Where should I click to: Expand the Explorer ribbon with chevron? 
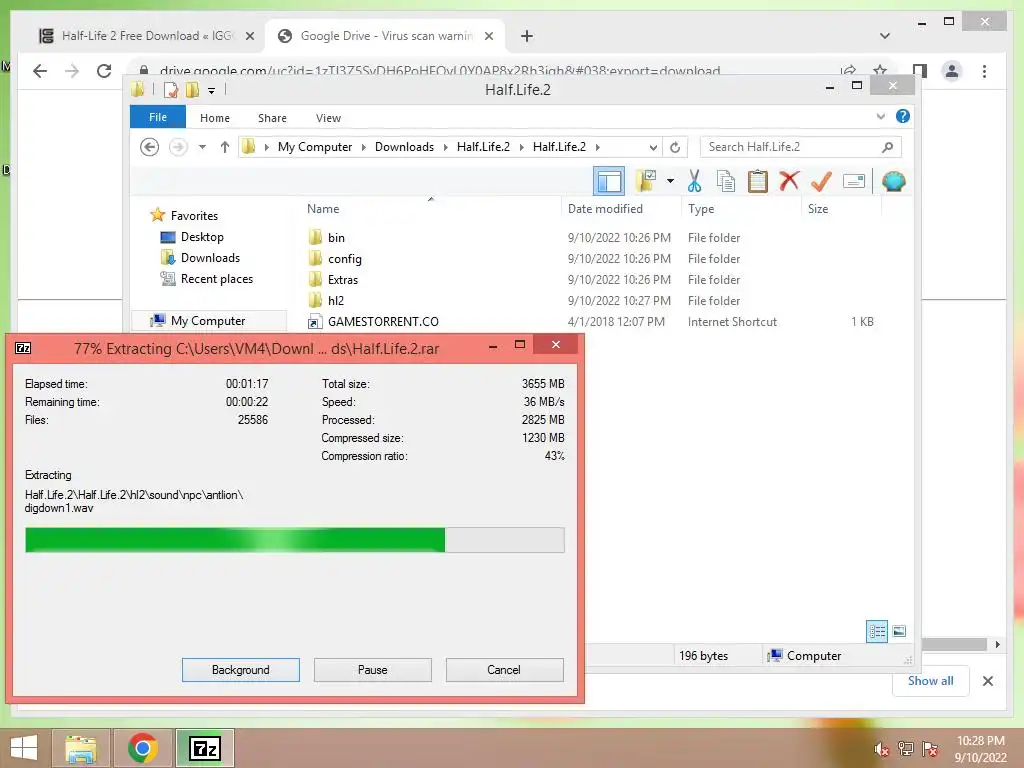click(x=880, y=116)
